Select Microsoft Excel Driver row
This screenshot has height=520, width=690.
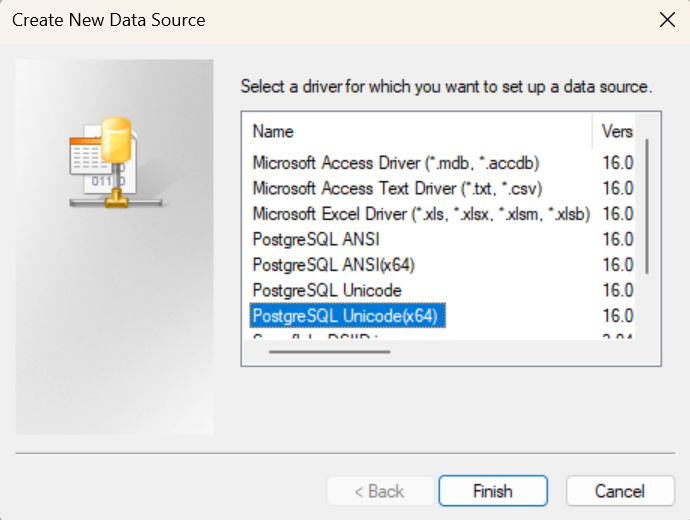coord(421,214)
